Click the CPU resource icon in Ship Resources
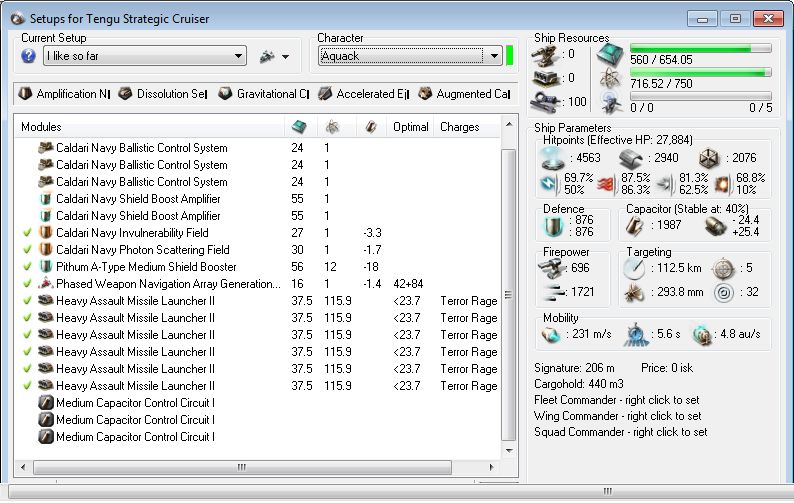This screenshot has height=503, width=794. tap(610, 54)
